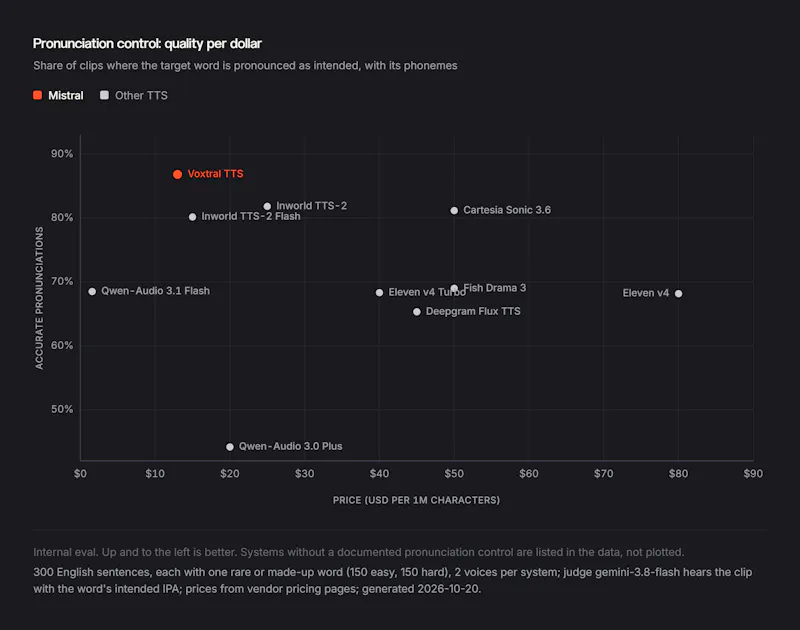Screen dimensions: 800x630
Task: Click the $50 x-axis tick label
Action: (x=454, y=474)
